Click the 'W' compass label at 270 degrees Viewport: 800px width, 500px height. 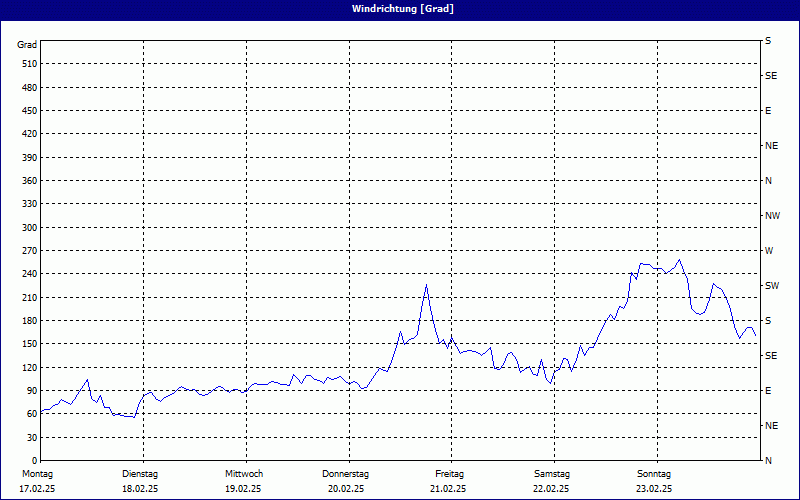[769, 251]
